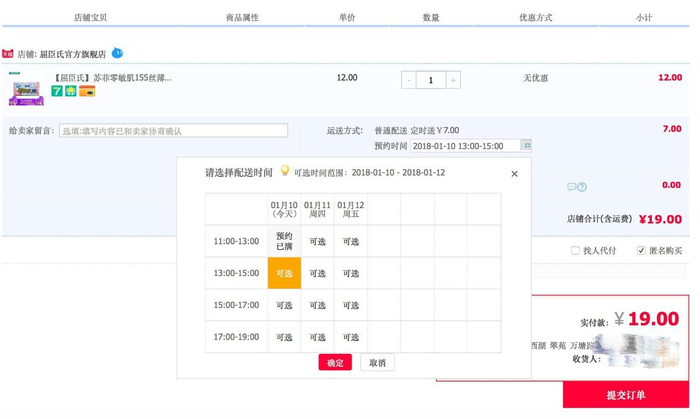700x419 pixels.
Task: Click the orange credit card payment icon
Action: pyautogui.click(x=87, y=91)
